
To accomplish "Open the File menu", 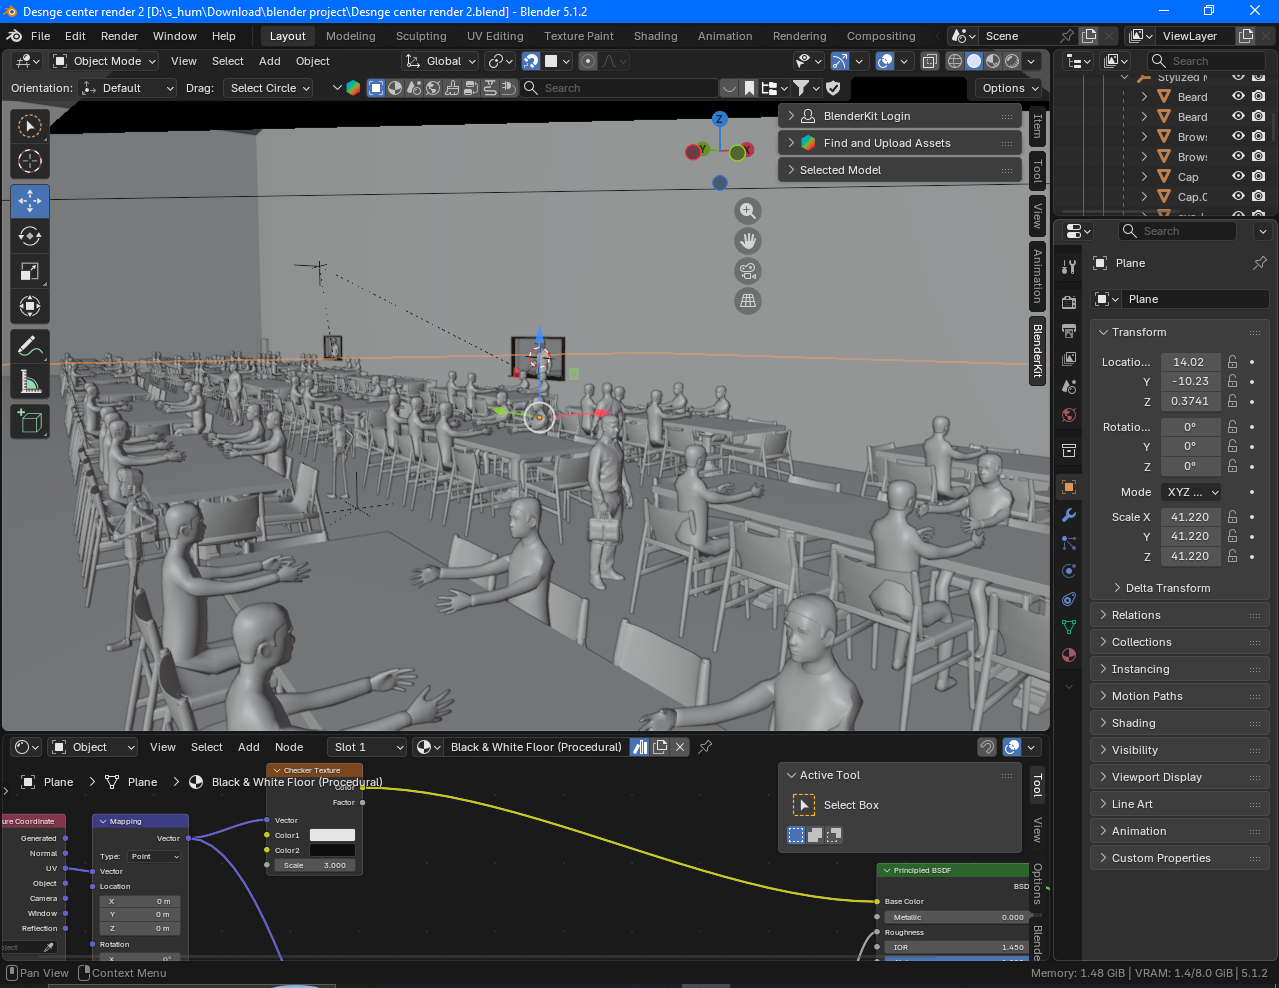I will [40, 36].
